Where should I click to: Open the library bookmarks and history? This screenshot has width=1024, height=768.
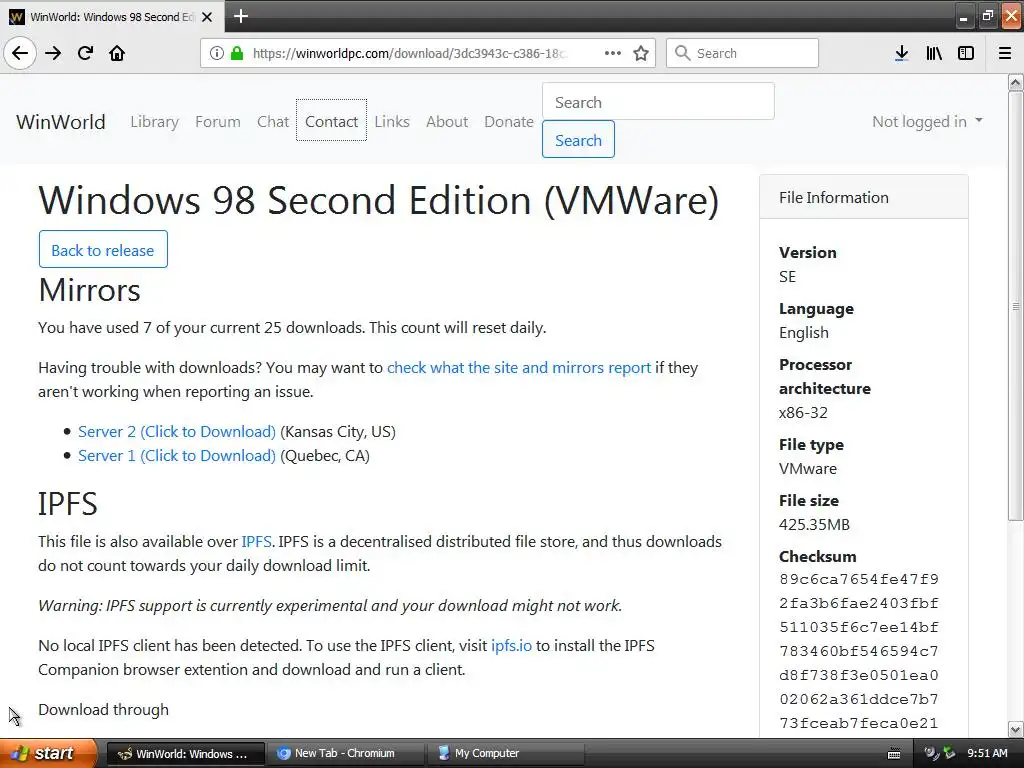(x=934, y=53)
